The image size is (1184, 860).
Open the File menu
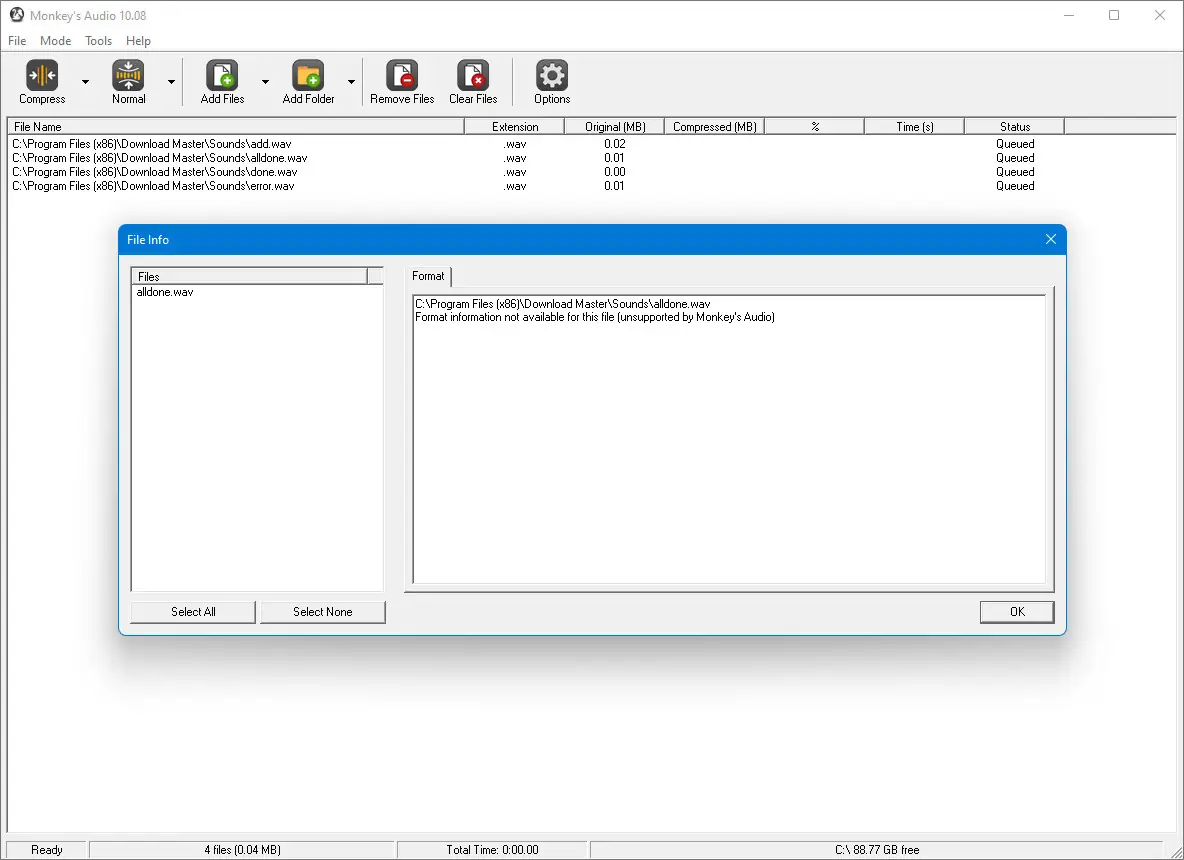[17, 41]
